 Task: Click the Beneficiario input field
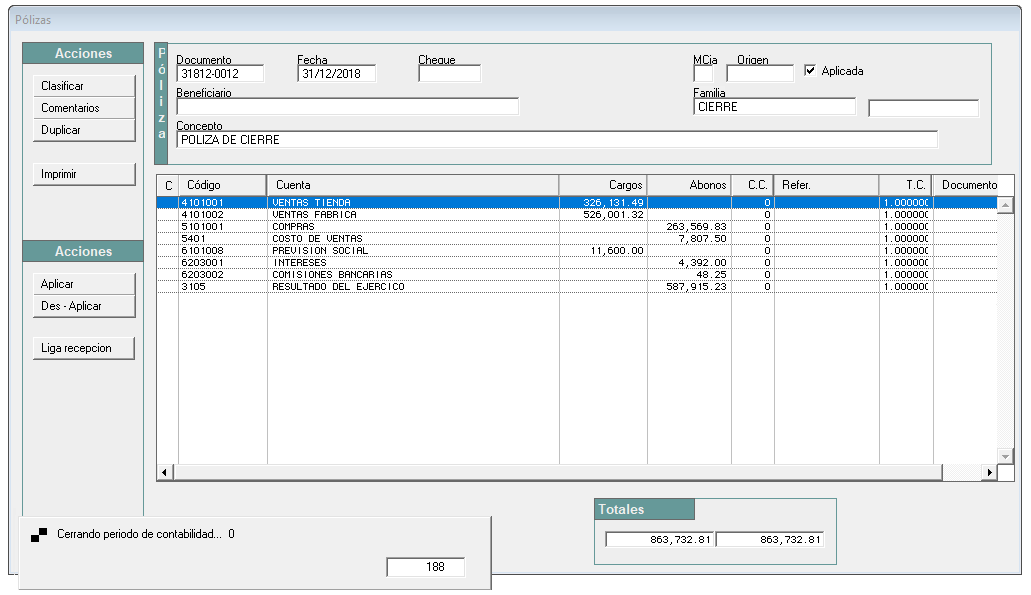[x=347, y=107]
